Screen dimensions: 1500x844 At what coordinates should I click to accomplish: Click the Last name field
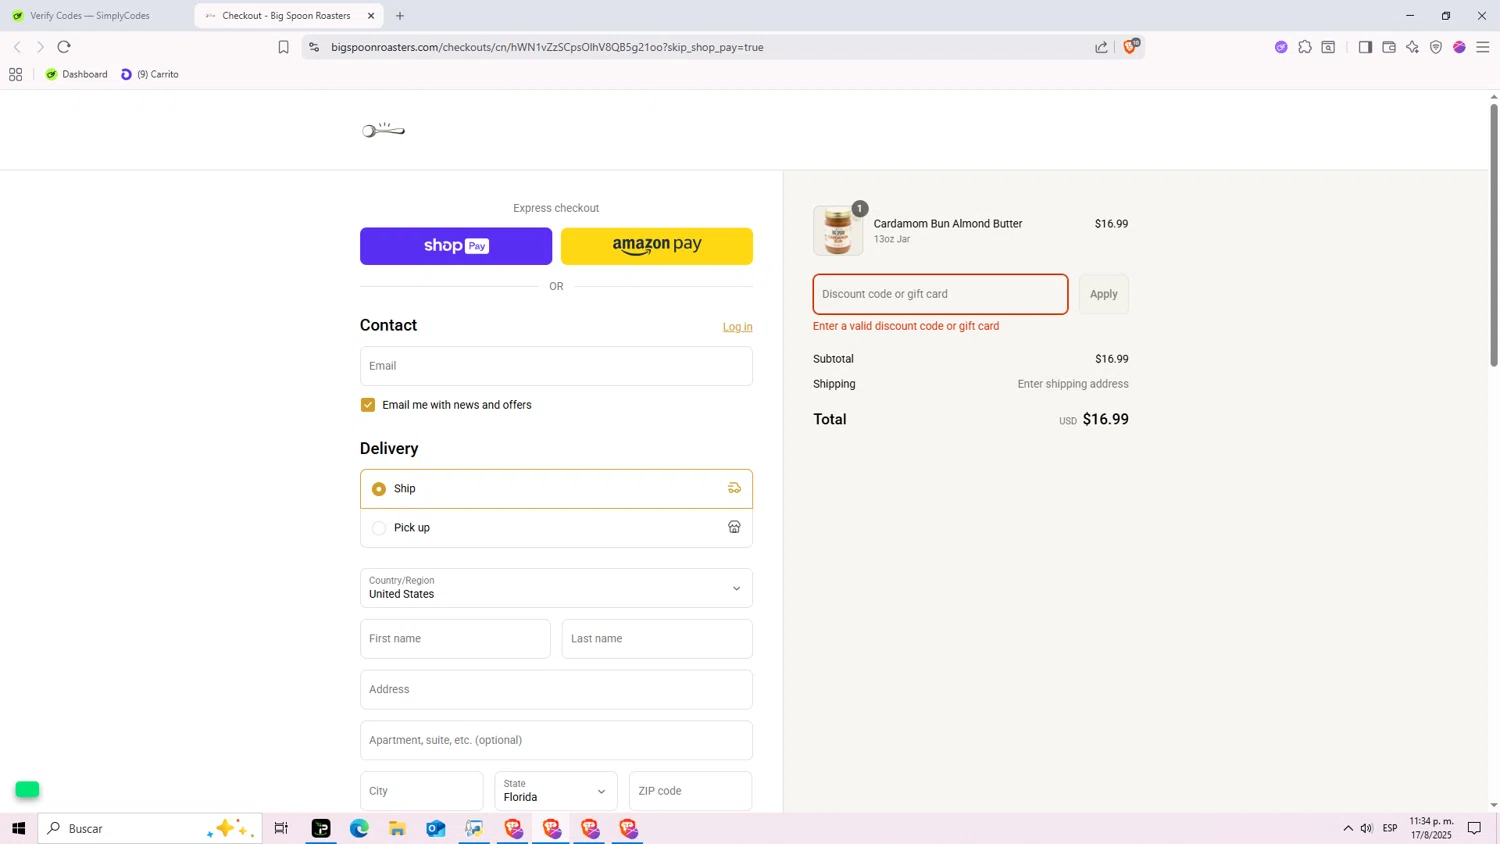pyautogui.click(x=657, y=639)
